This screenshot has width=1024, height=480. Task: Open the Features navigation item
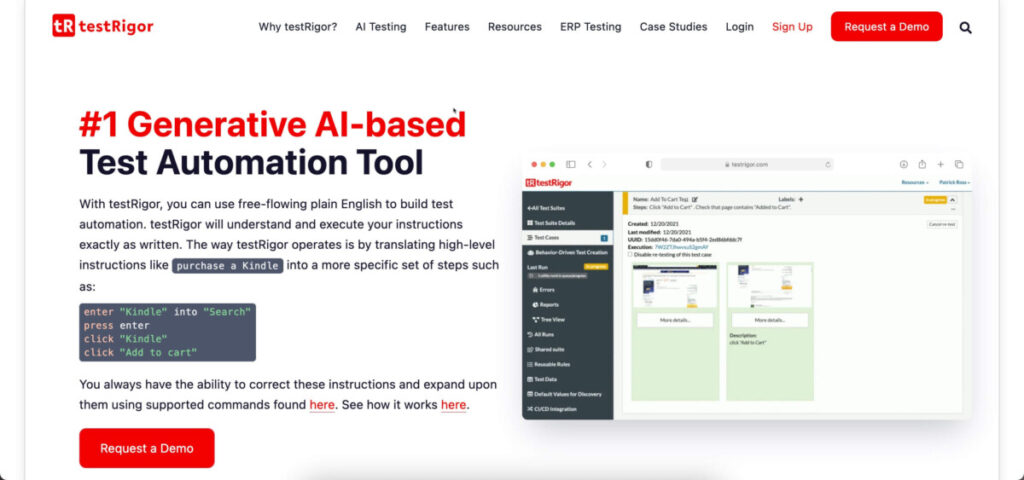447,27
